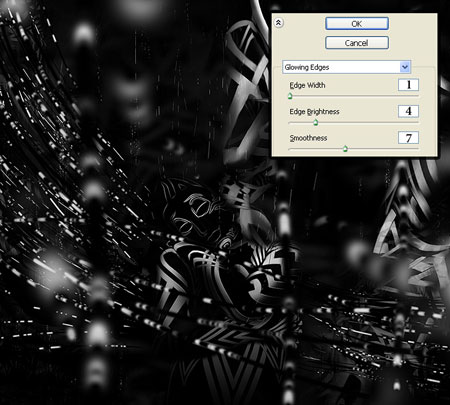Click the Smoothness value field
Viewport: 450px width, 405px height.
408,138
